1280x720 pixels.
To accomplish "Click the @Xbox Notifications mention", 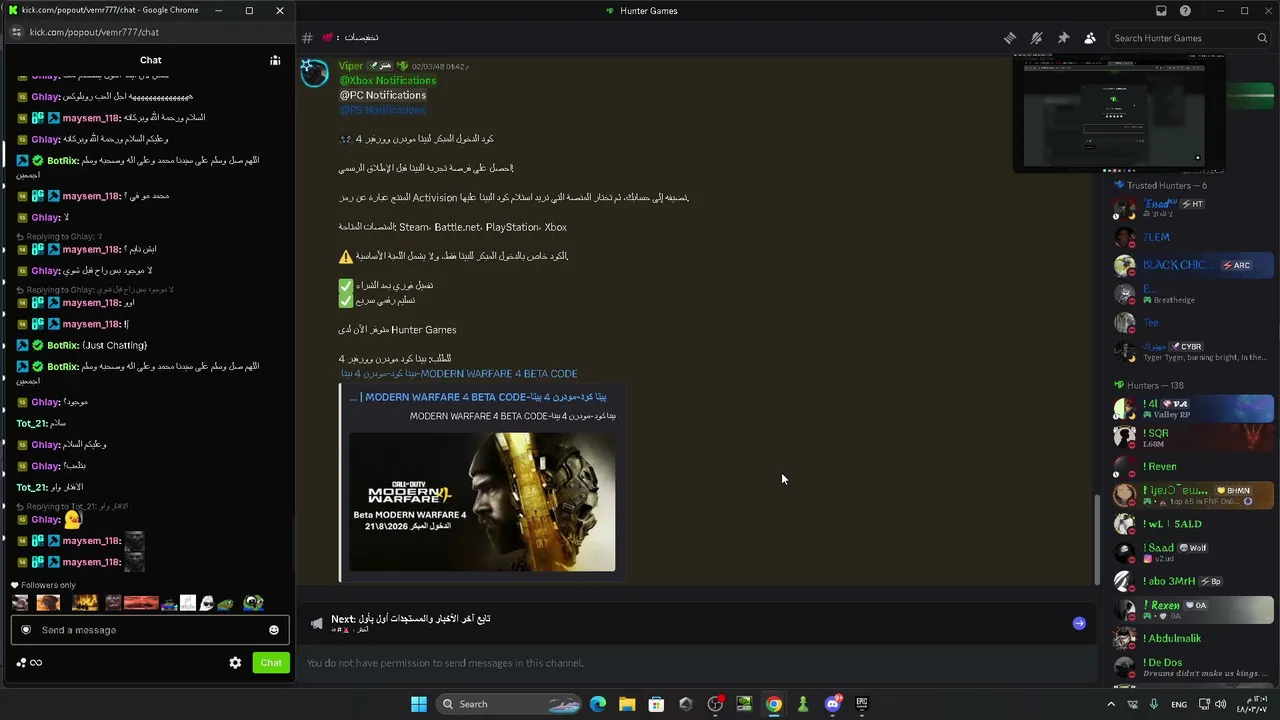I will pos(387,80).
